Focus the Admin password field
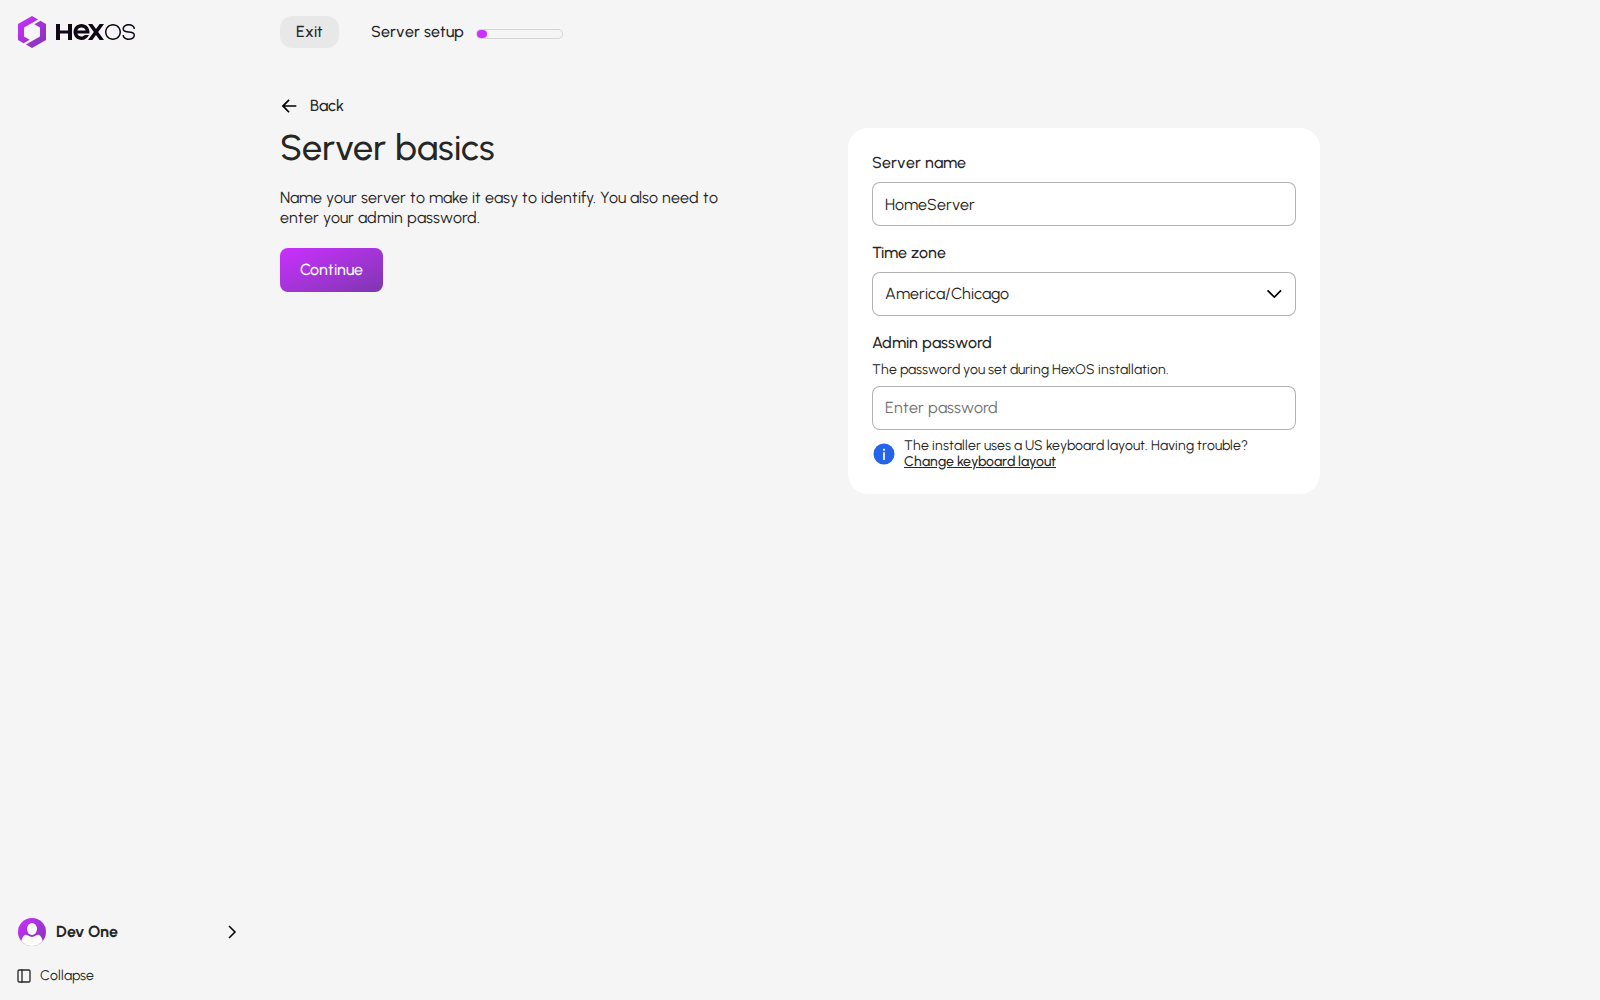This screenshot has width=1600, height=1000. tap(1084, 408)
